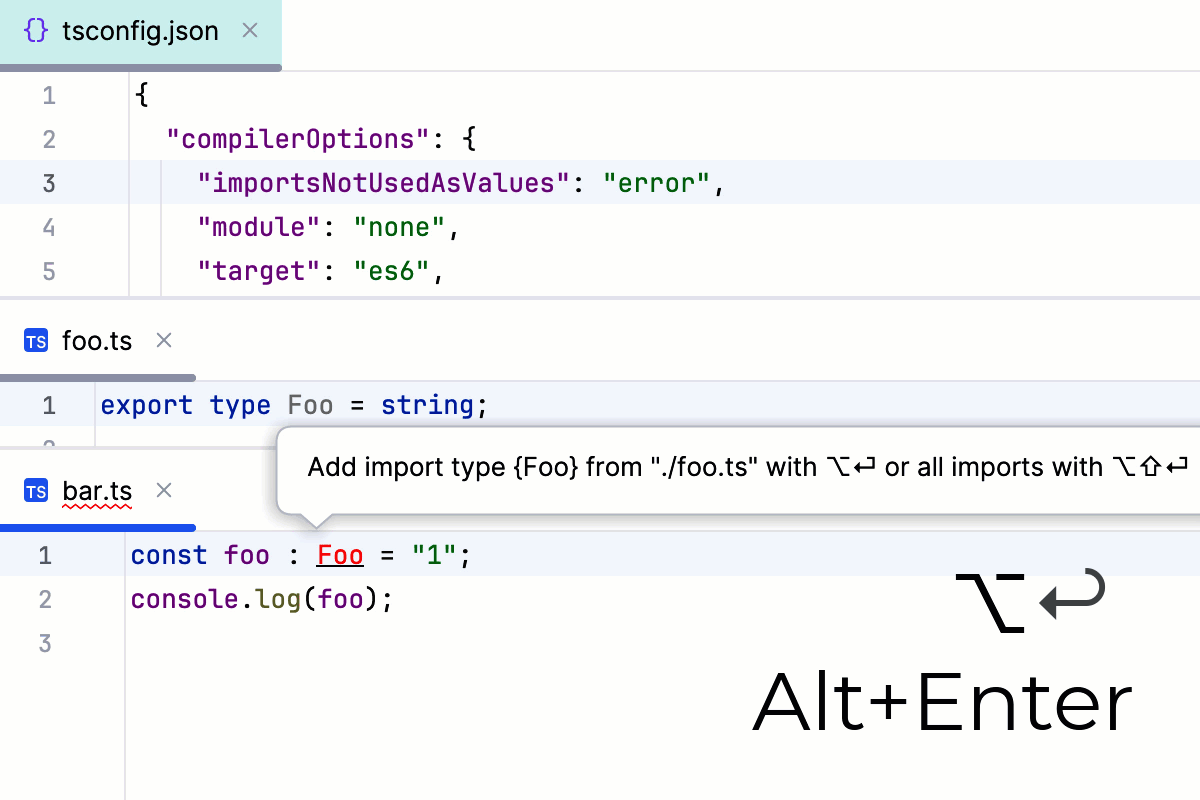Switch to the tsconfig.json editor tab
This screenshot has width=1200, height=800.
140,31
